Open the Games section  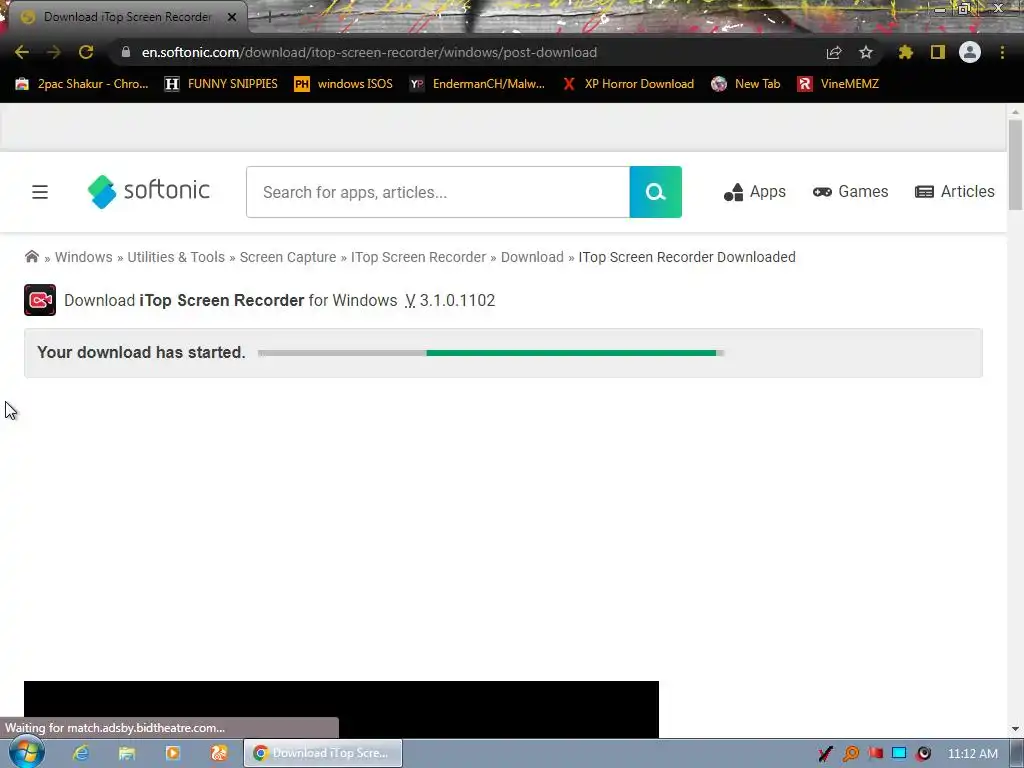point(850,192)
